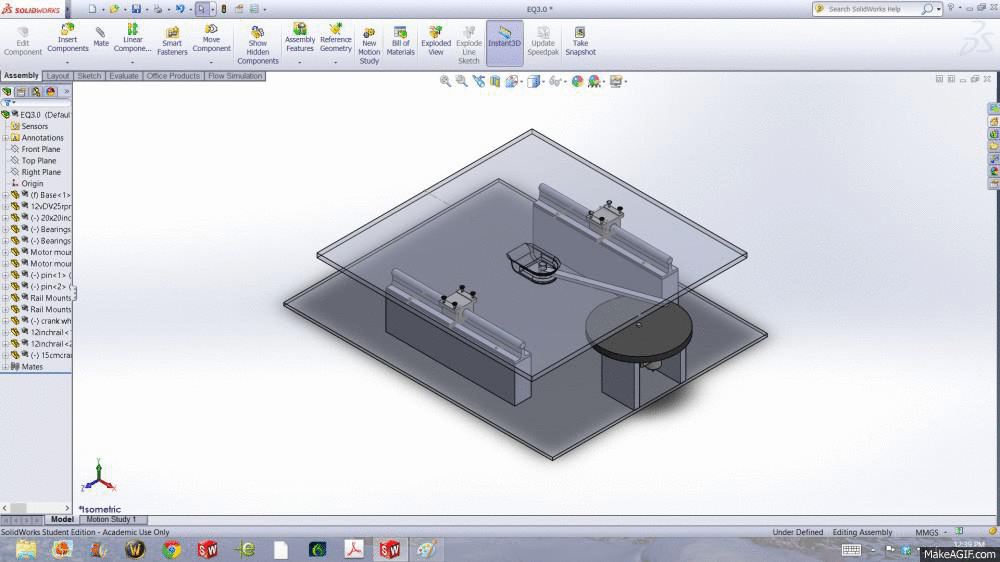Open the Insert Components dropdown arrow

tap(68, 62)
